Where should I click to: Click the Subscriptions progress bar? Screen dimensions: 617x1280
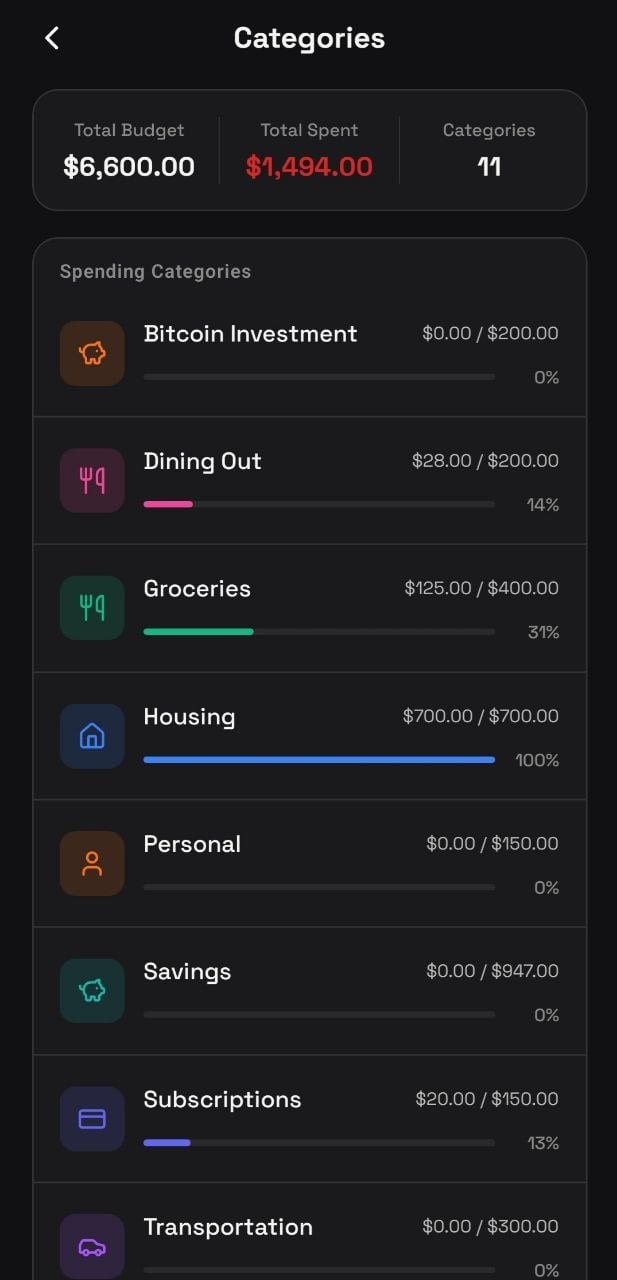point(318,1142)
